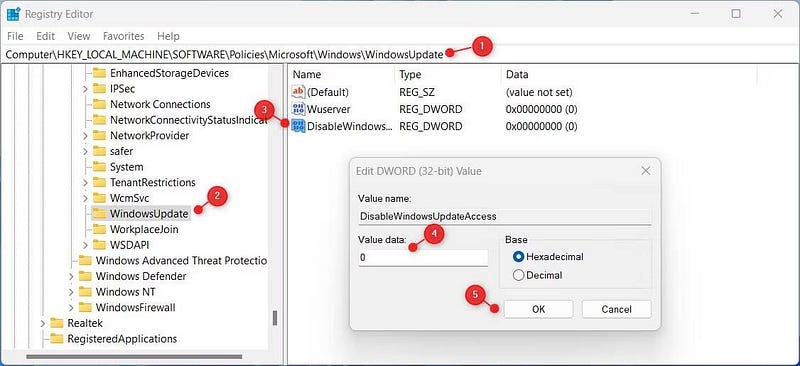This screenshot has height=366, width=800.
Task: Click the DisableWindows... DWORD value icon
Action: pyautogui.click(x=298, y=126)
